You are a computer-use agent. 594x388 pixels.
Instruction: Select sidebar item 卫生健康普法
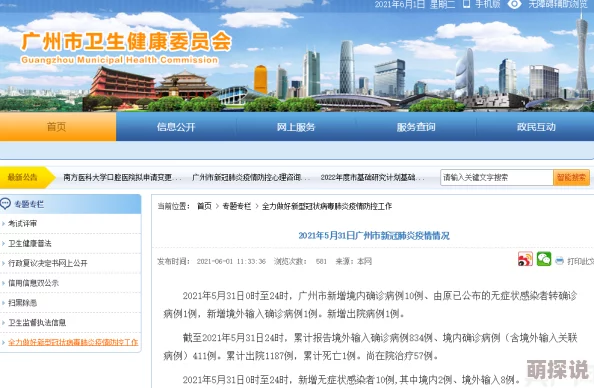pyautogui.click(x=30, y=243)
